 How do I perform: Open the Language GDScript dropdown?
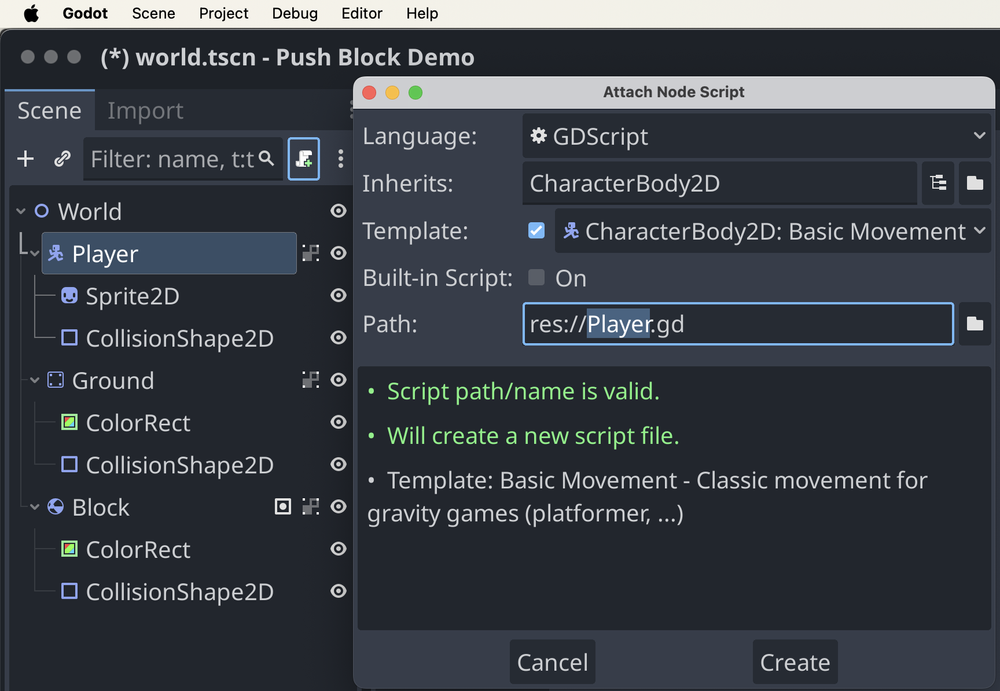756,136
